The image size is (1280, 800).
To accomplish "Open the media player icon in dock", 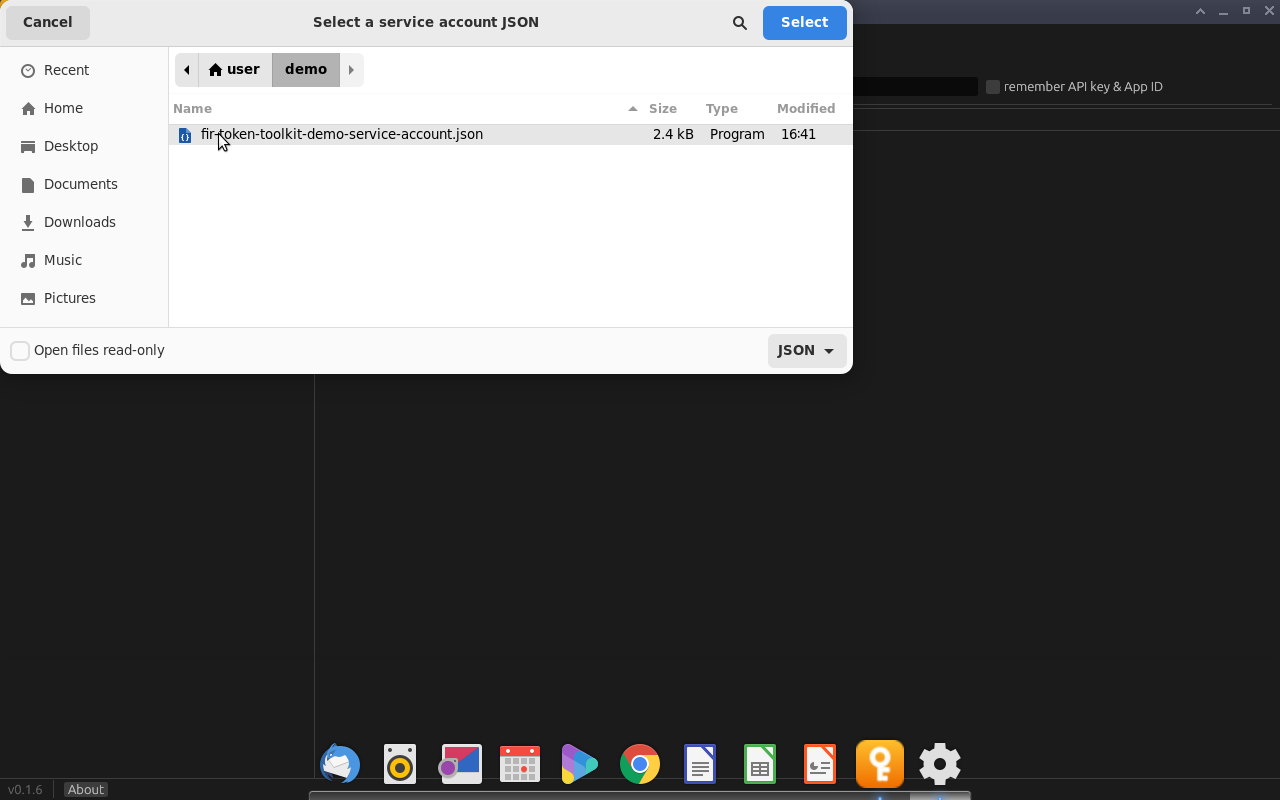I will [580, 764].
